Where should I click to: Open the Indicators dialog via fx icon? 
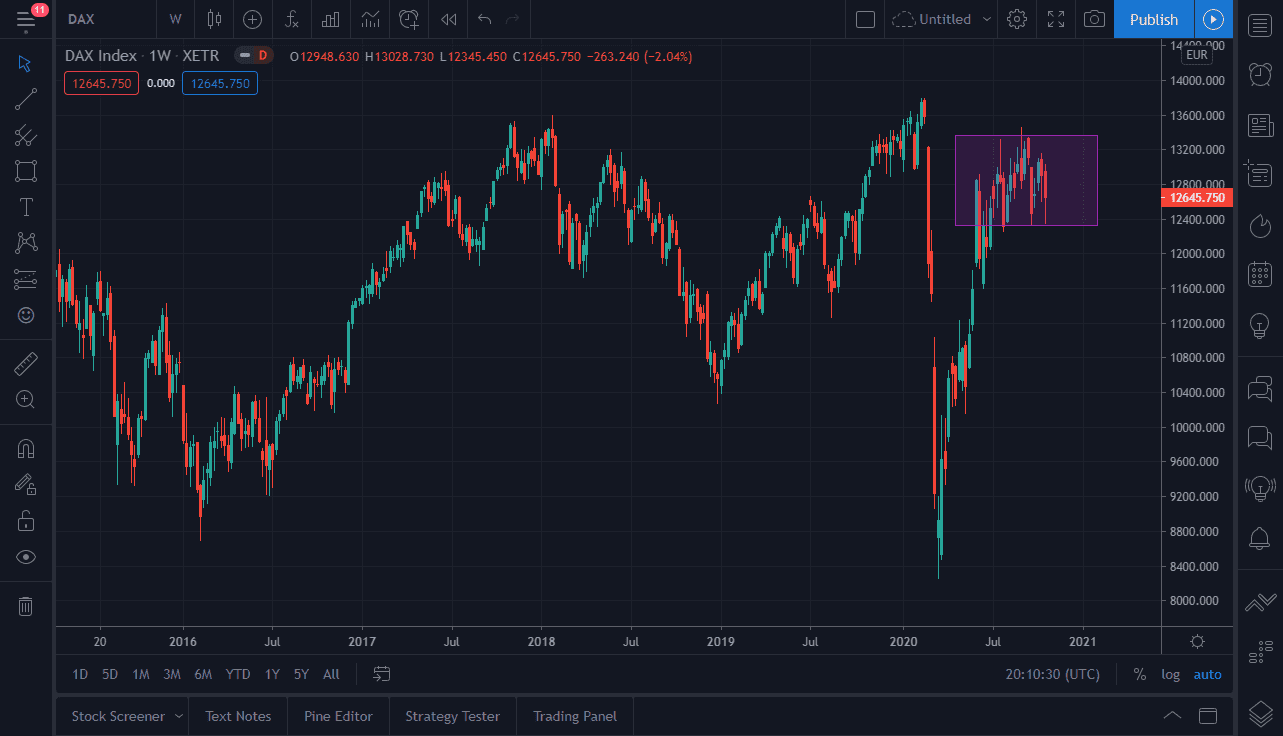click(x=291, y=19)
